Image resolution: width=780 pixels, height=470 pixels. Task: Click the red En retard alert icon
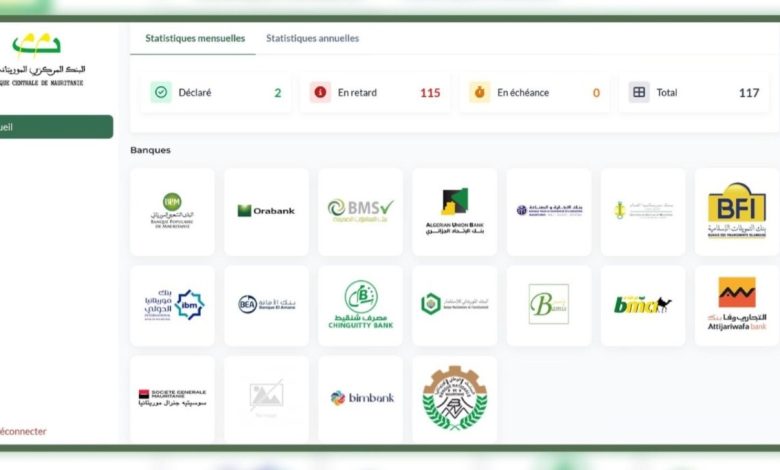(321, 92)
